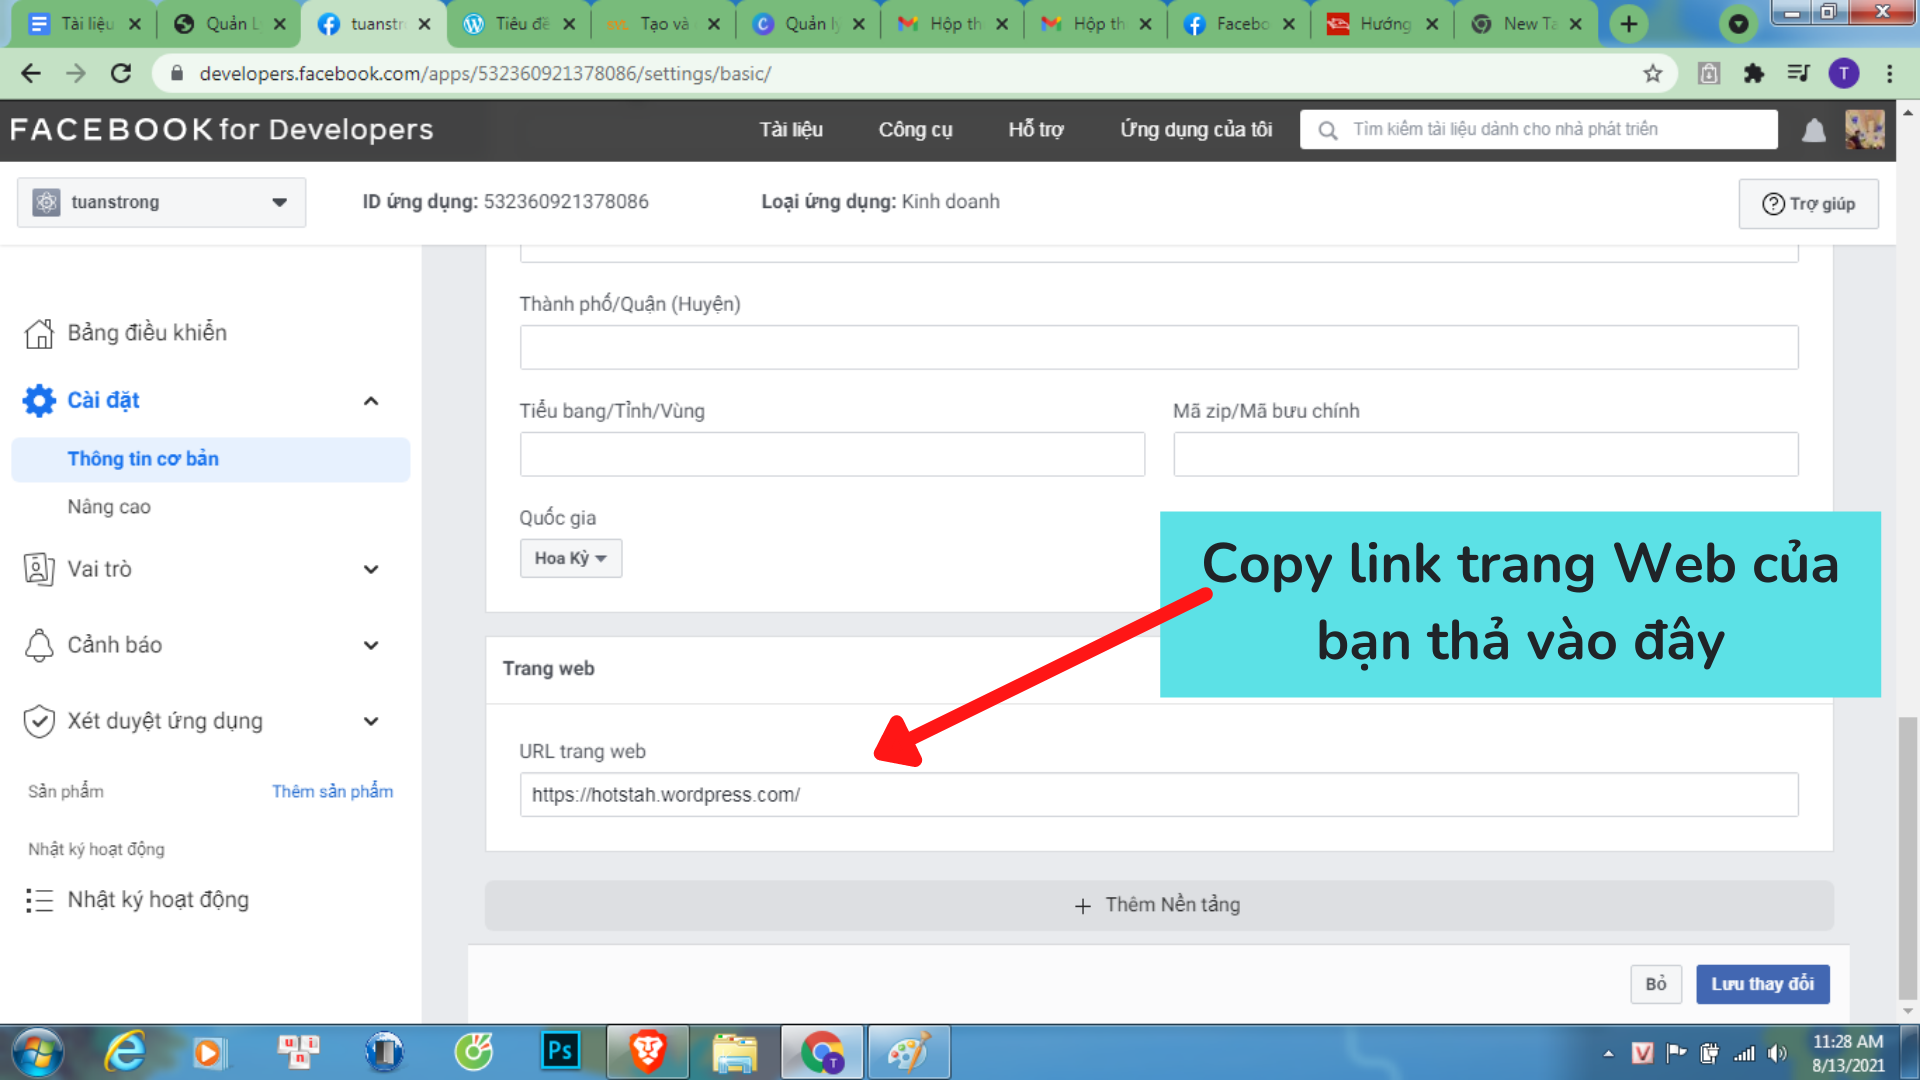This screenshot has height=1080, width=1920.
Task: Open the media control playlist icon
Action: (1798, 73)
